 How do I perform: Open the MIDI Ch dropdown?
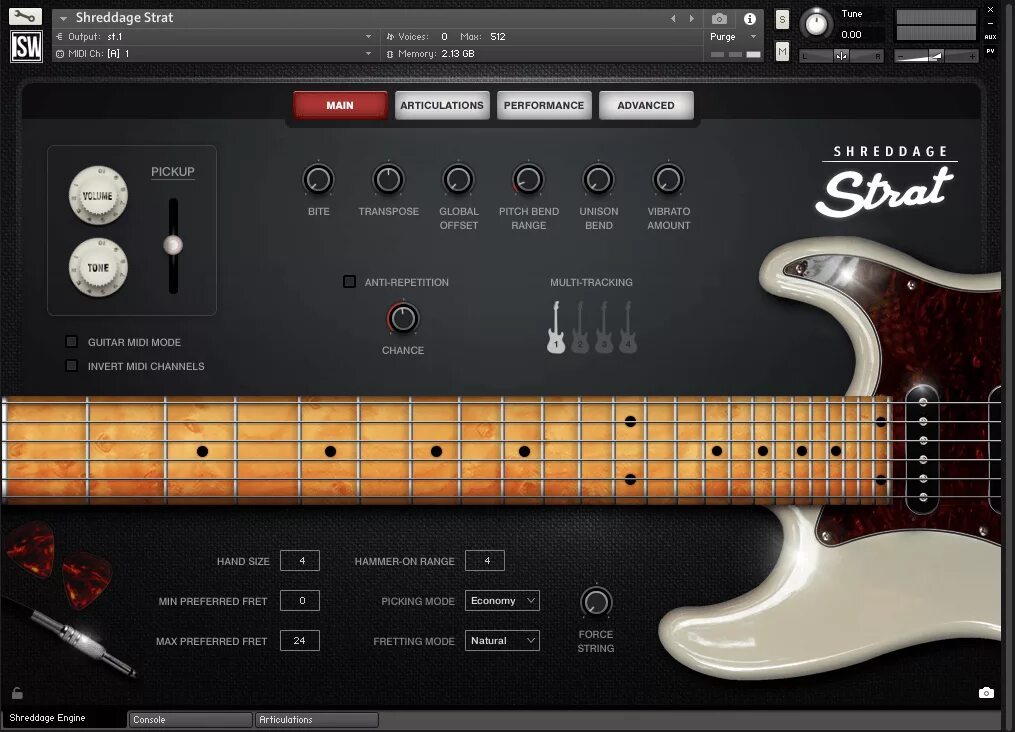215,53
